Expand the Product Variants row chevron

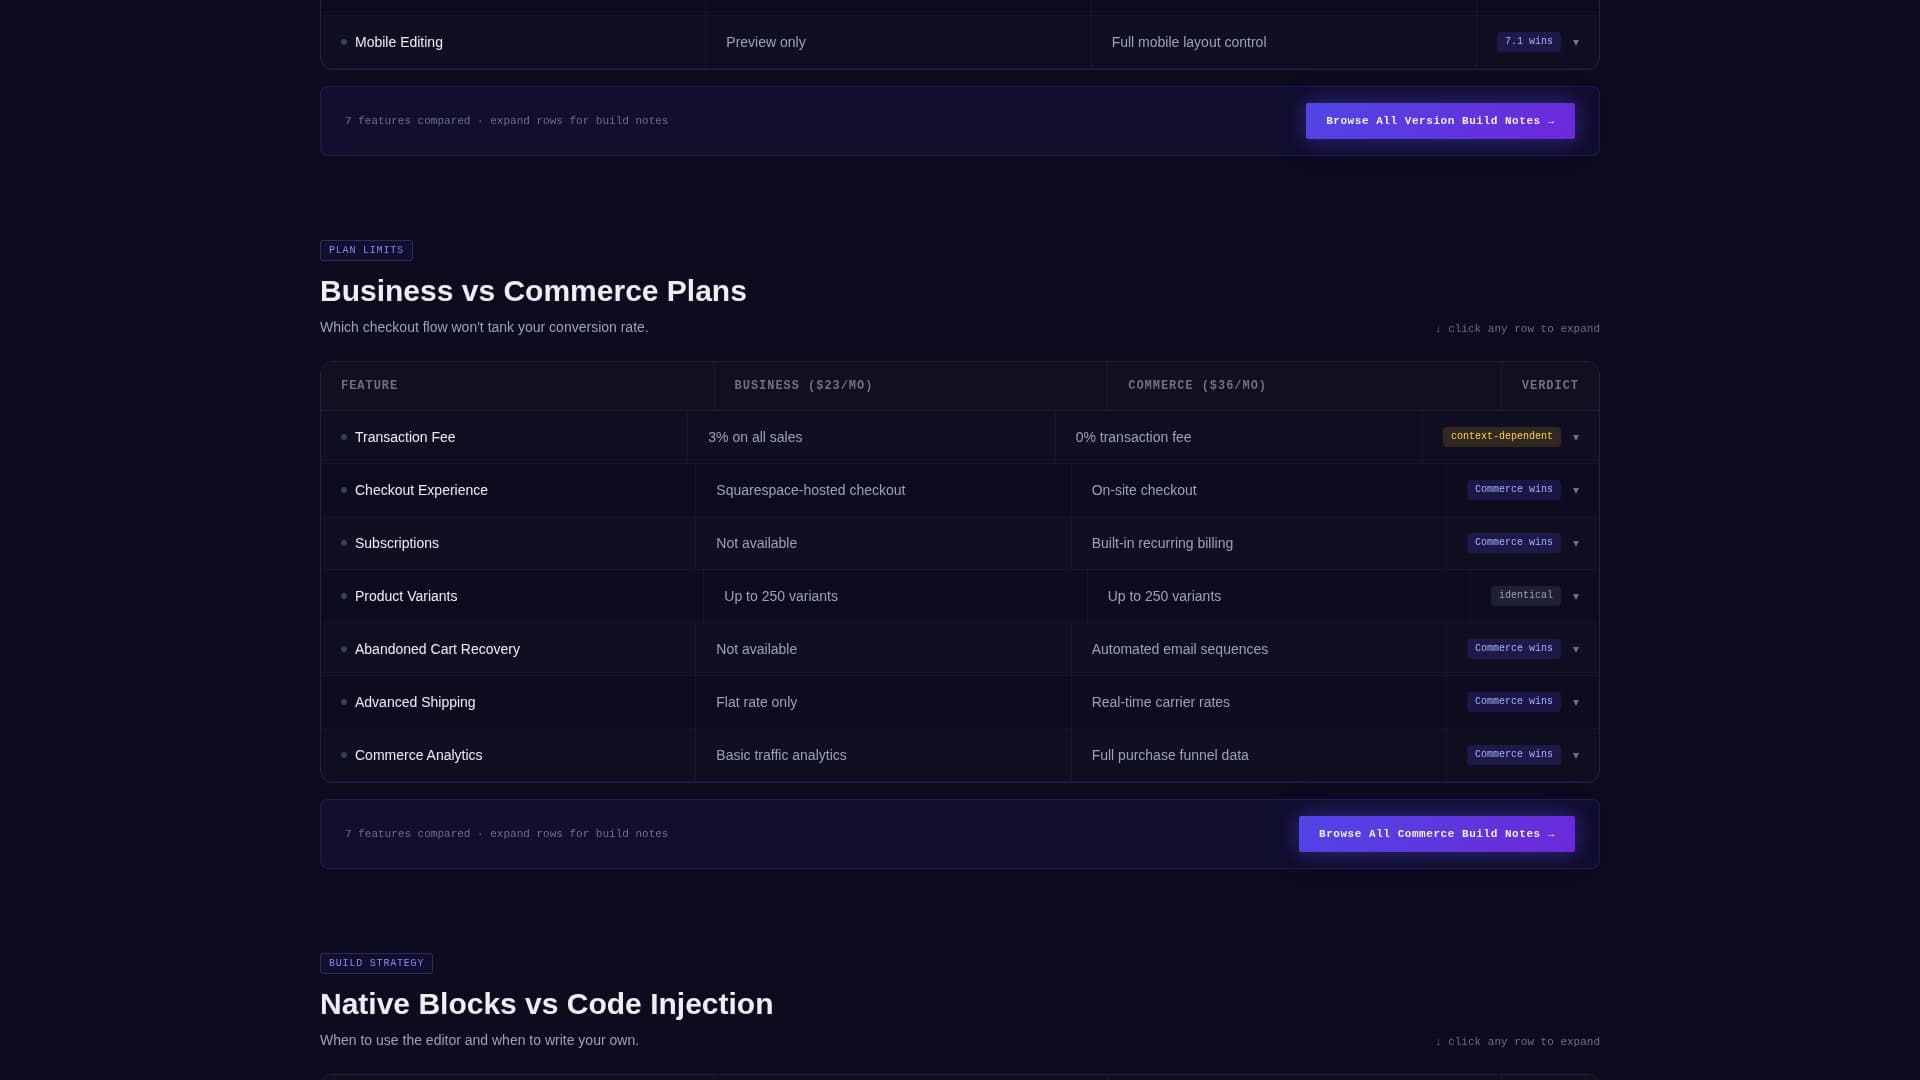tap(1576, 596)
